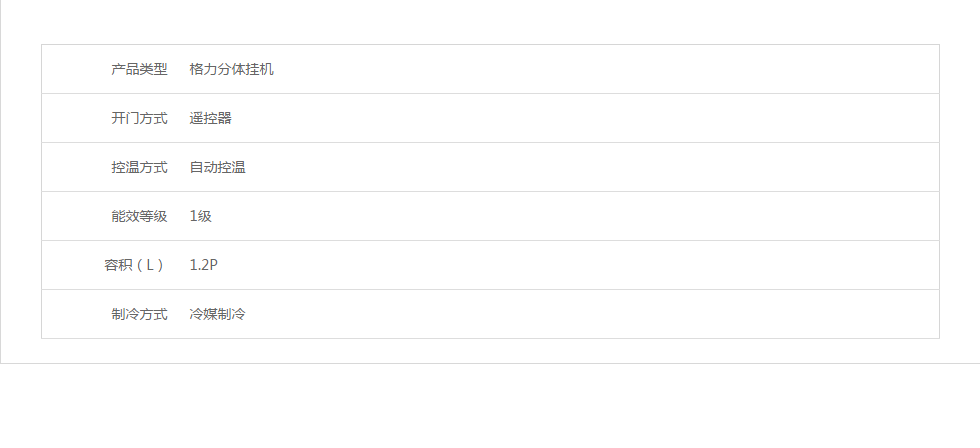Select the 自动控温 value text
The image size is (980, 448).
pos(217,168)
